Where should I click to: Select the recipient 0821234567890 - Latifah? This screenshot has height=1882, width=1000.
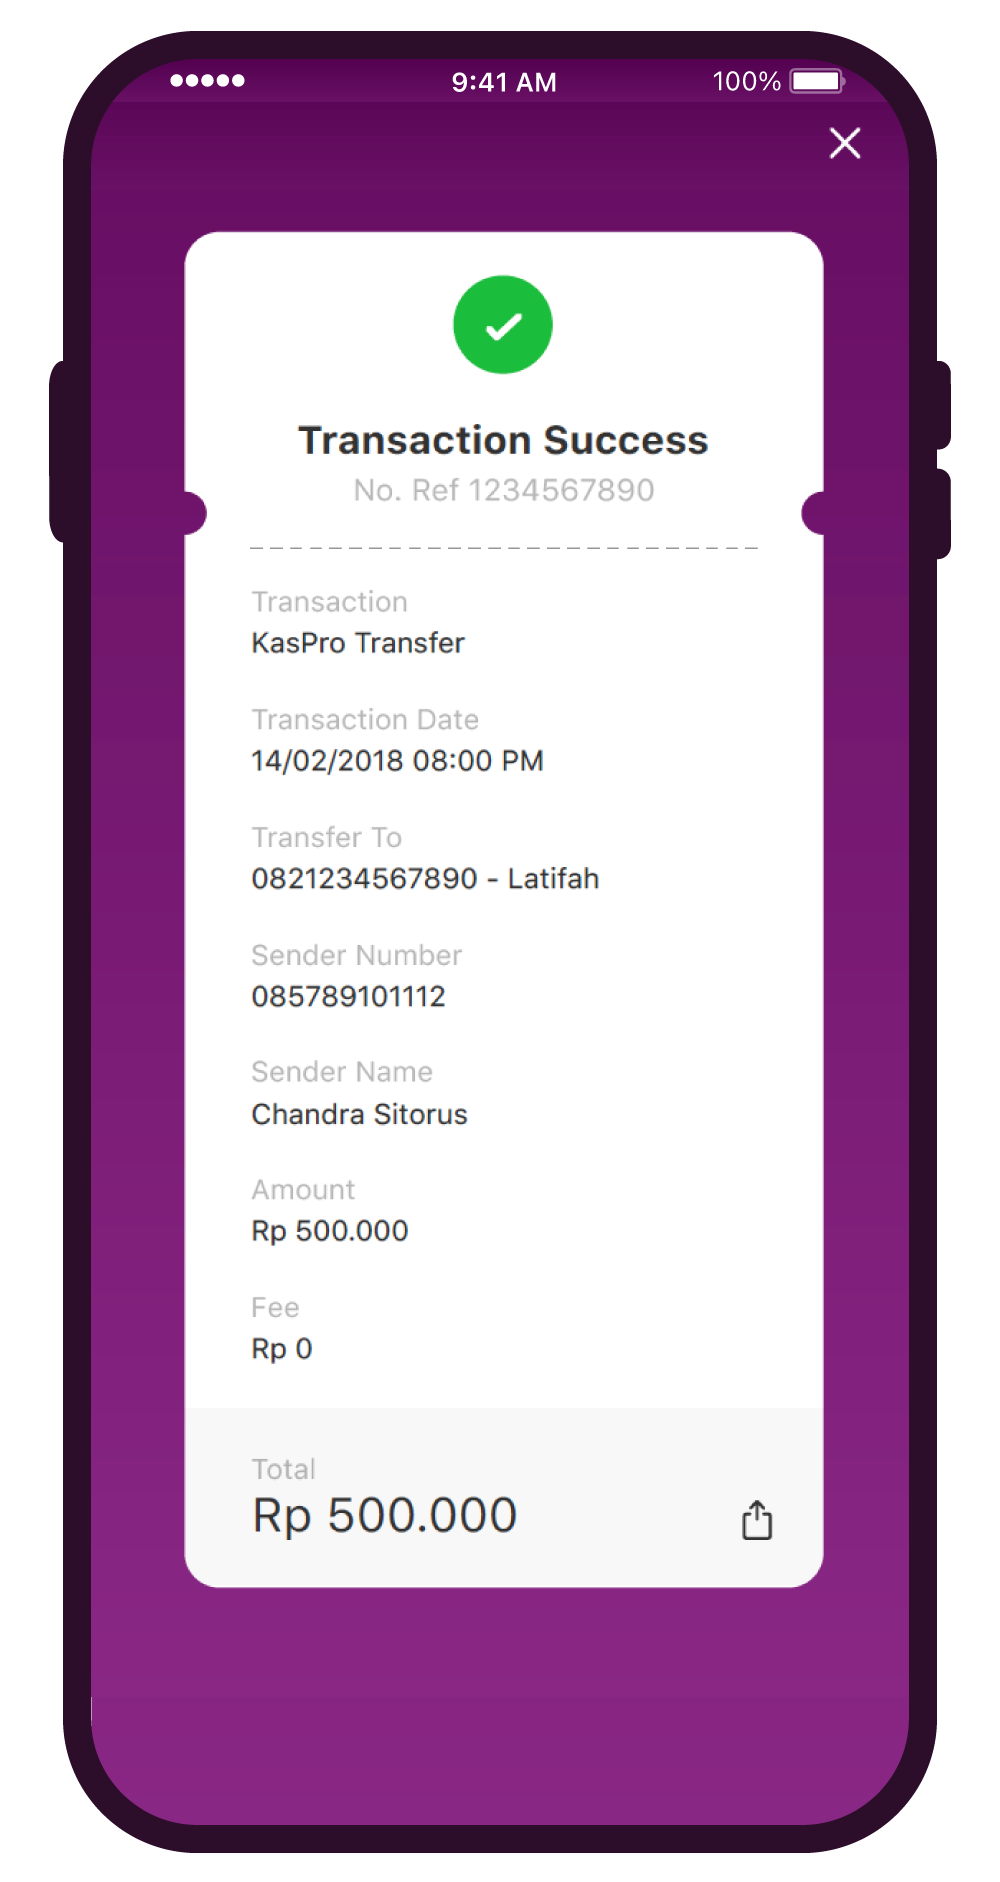[x=425, y=879]
